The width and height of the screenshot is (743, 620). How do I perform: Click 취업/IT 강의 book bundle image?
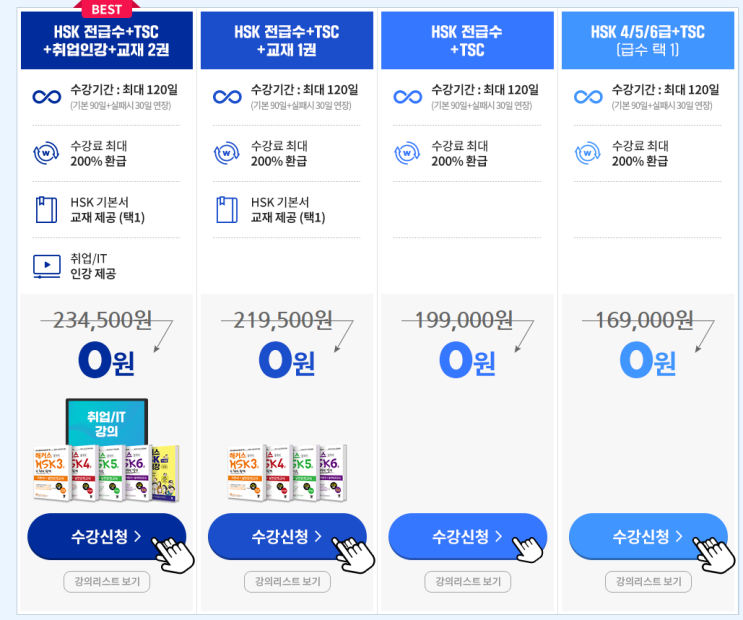click(x=106, y=450)
